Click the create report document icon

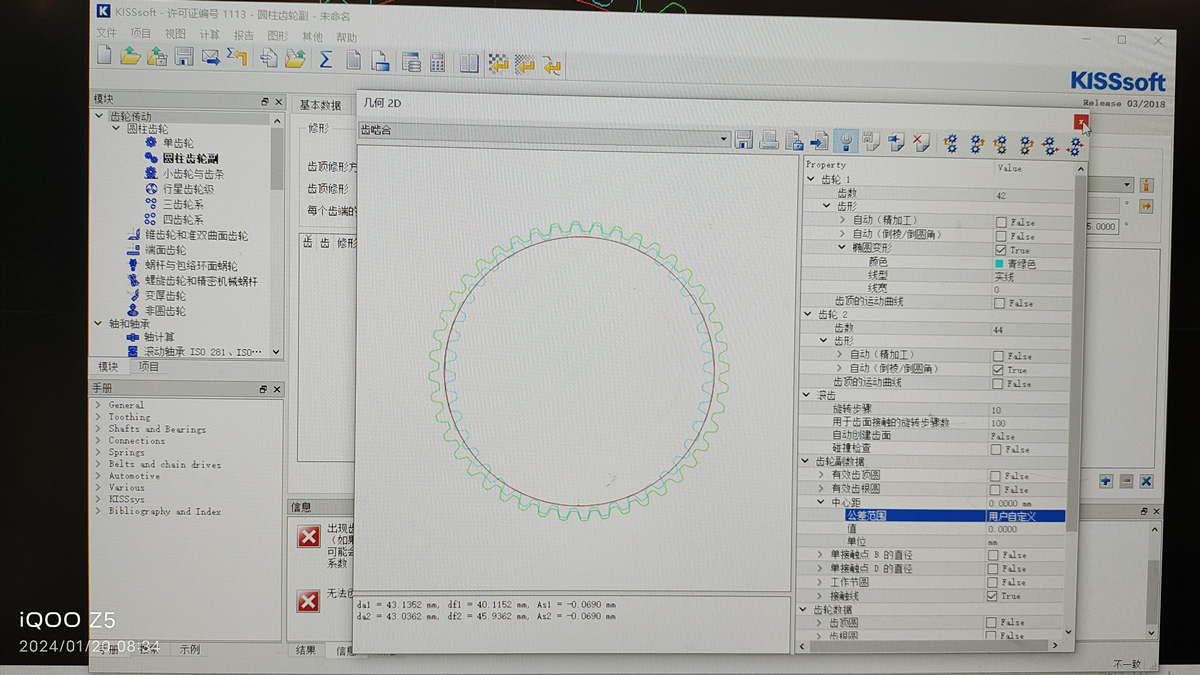pos(353,60)
